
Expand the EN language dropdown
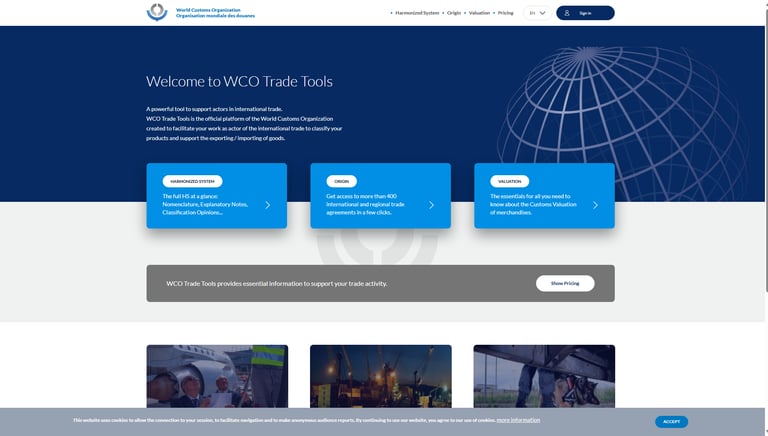pos(537,13)
